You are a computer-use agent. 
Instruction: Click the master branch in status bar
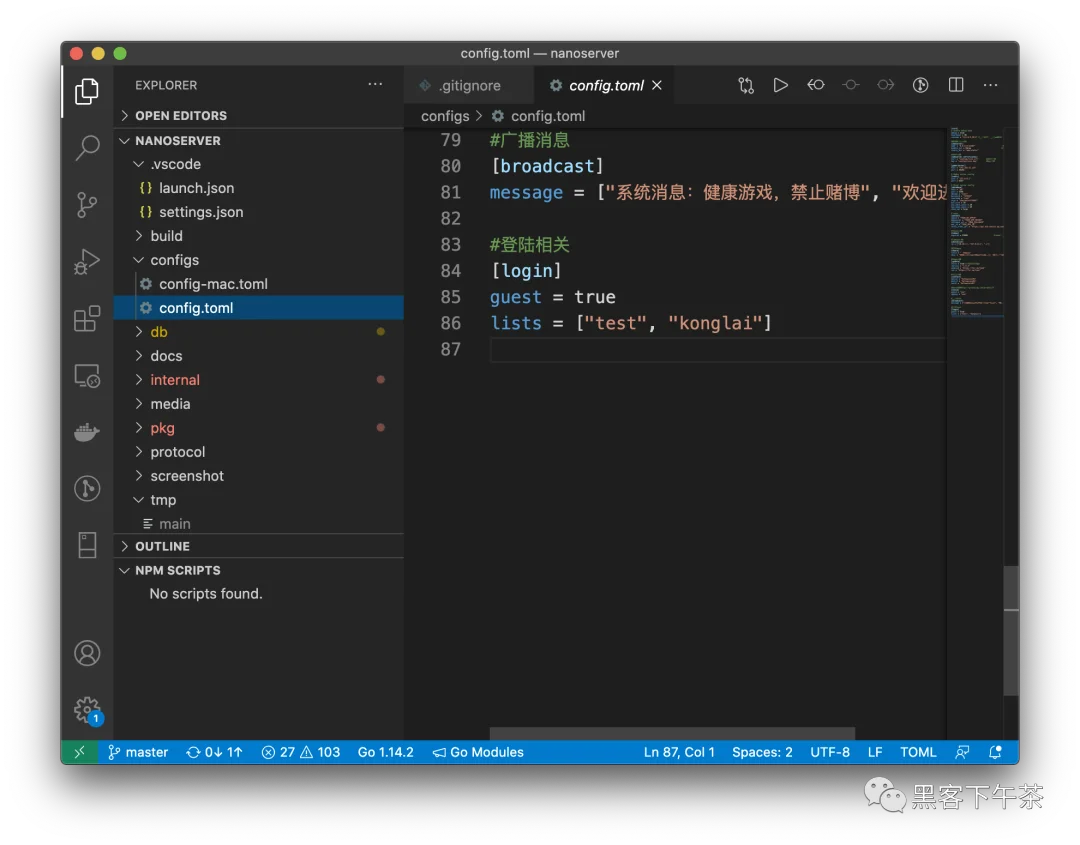coord(138,752)
